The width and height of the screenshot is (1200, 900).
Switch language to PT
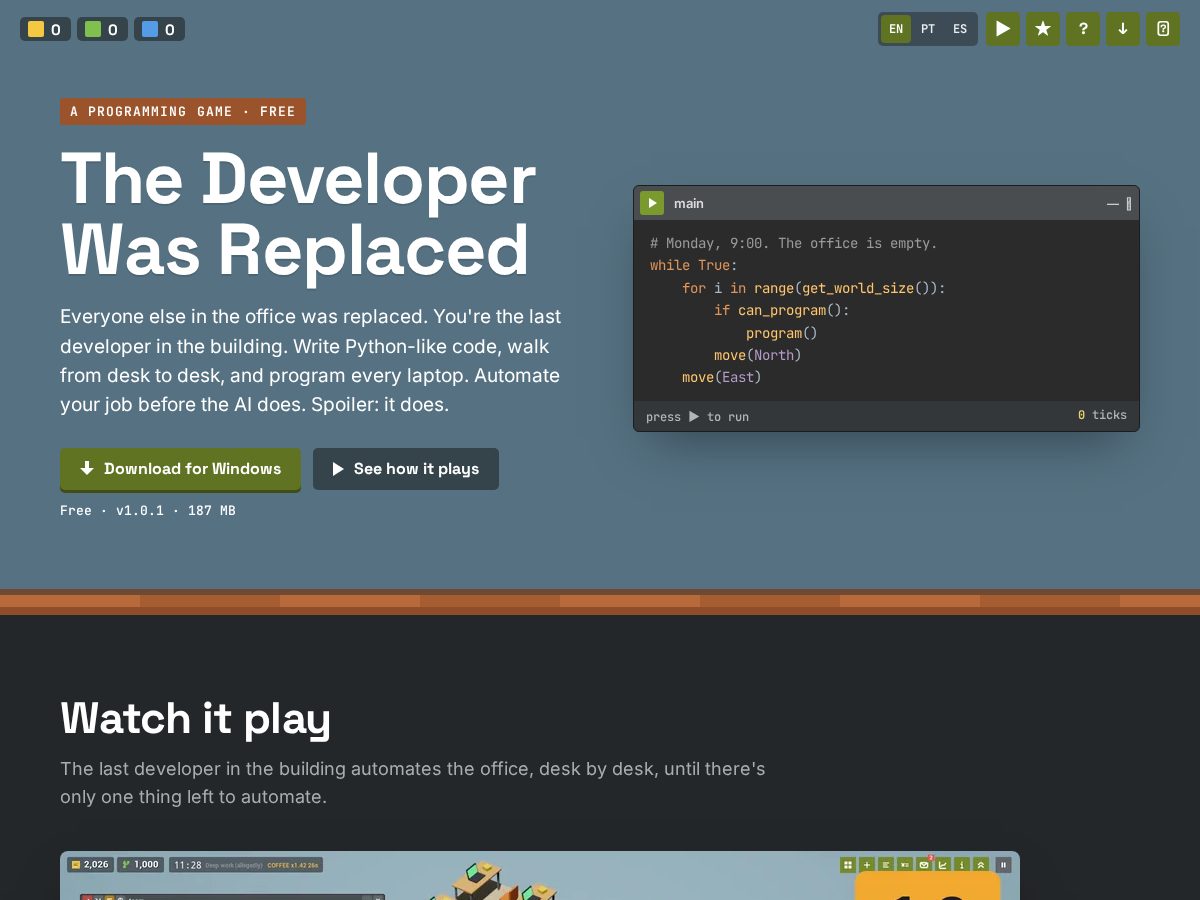tap(928, 29)
